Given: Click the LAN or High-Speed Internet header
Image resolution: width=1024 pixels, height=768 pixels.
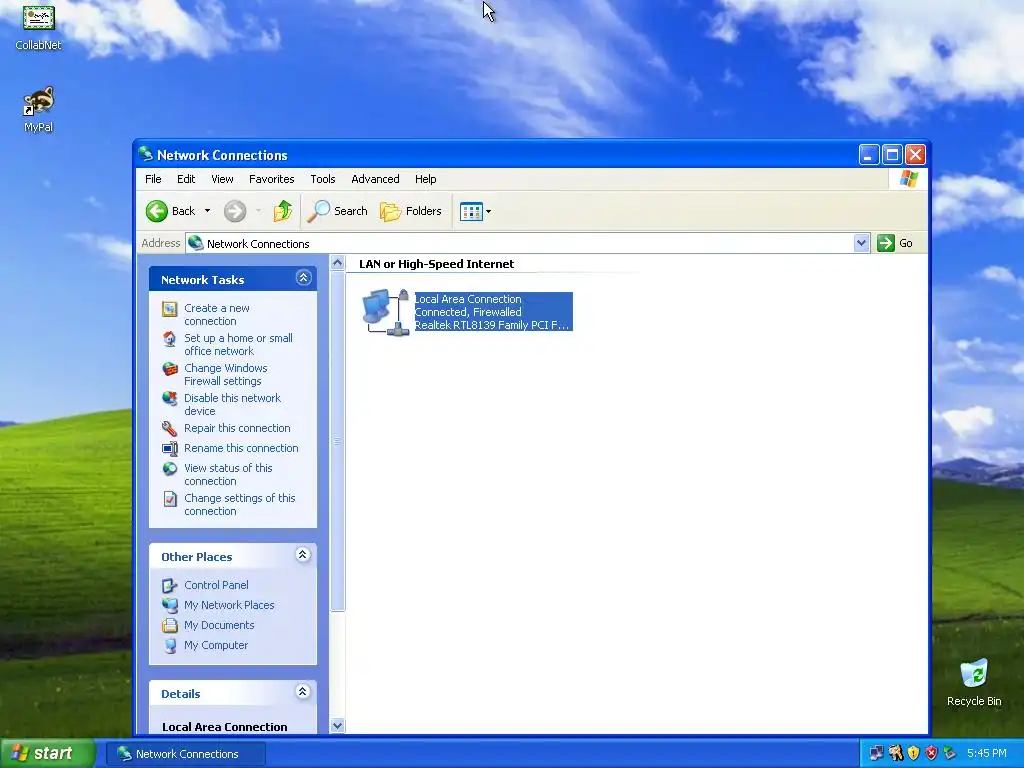Looking at the screenshot, I should point(436,264).
